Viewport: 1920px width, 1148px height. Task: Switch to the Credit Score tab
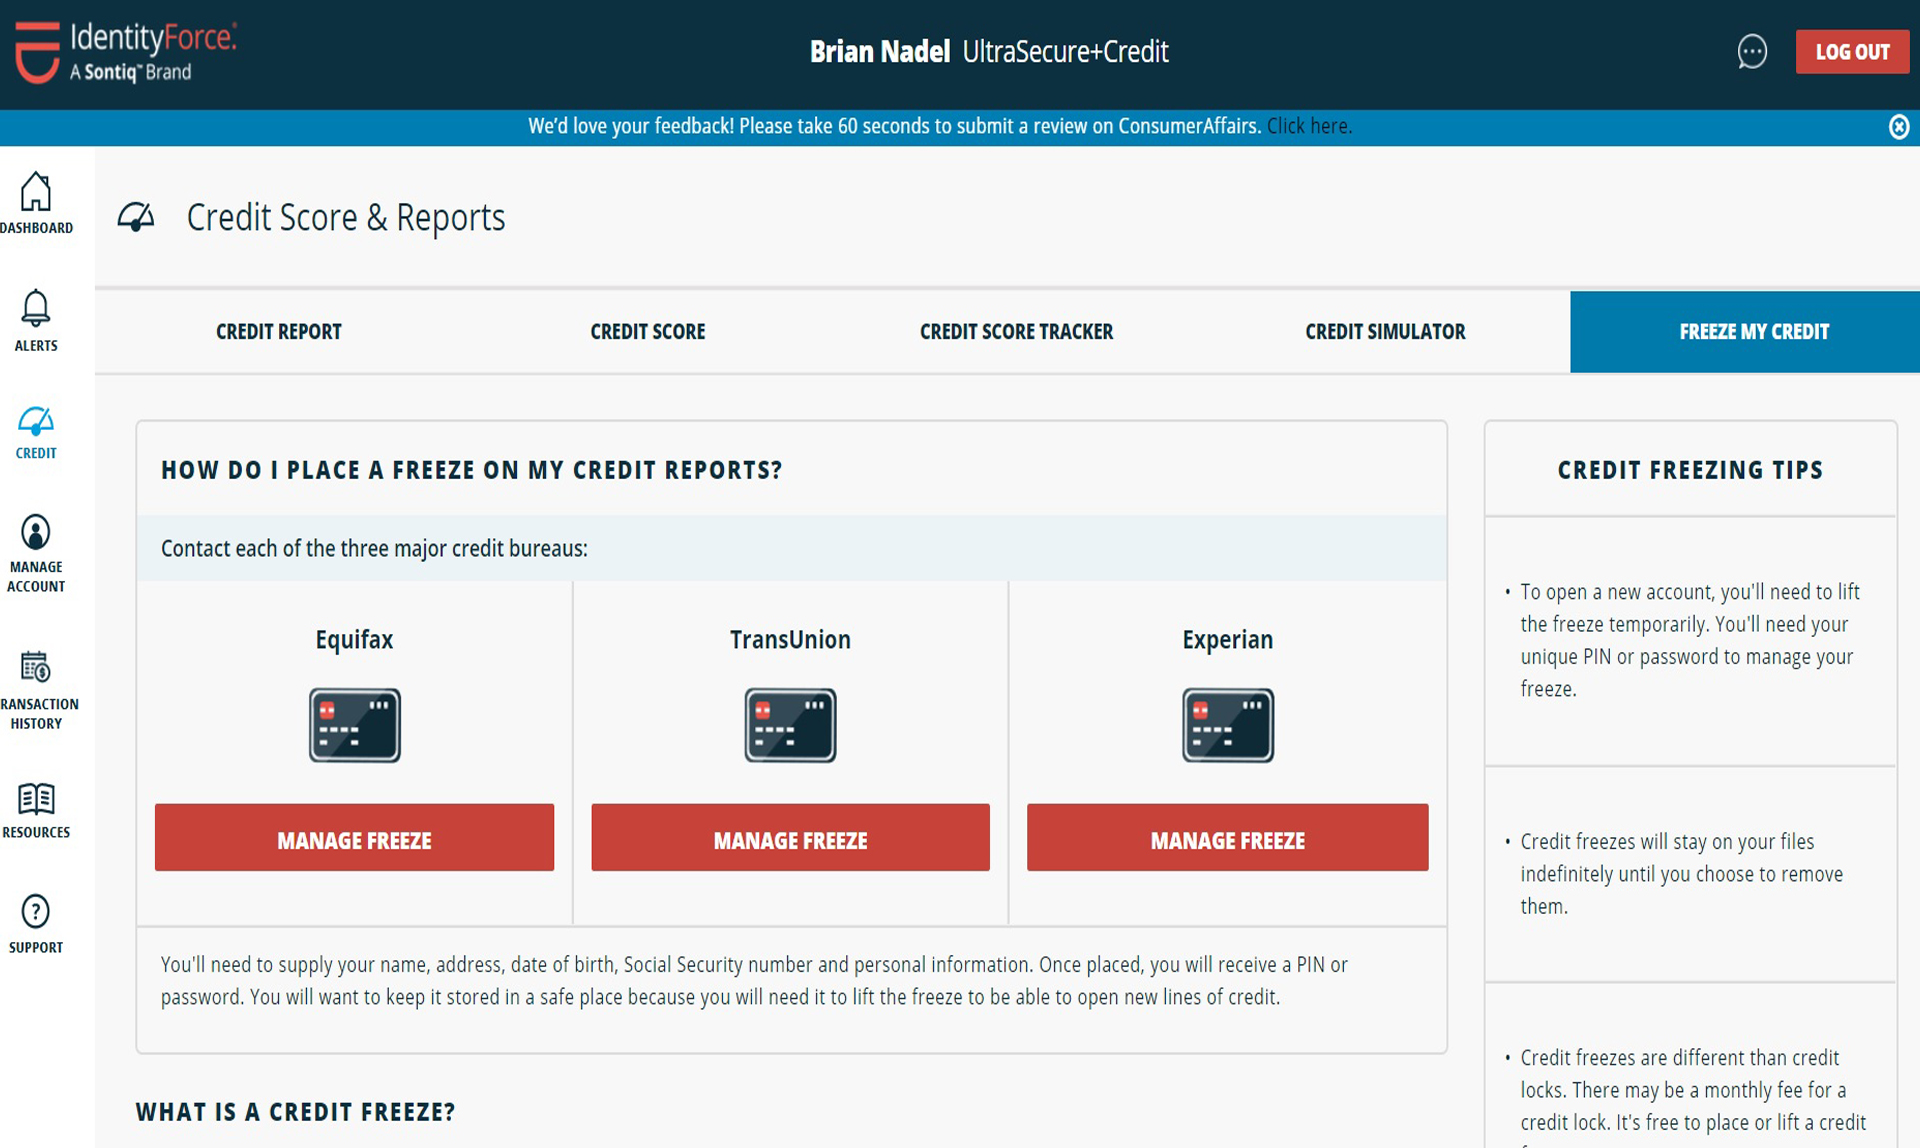648,332
